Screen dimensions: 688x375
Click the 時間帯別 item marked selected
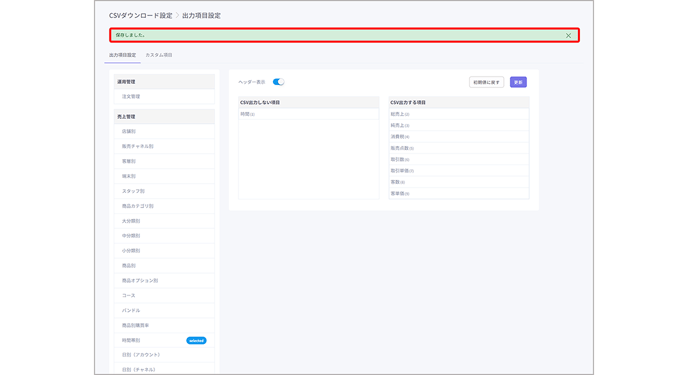[x=164, y=340]
